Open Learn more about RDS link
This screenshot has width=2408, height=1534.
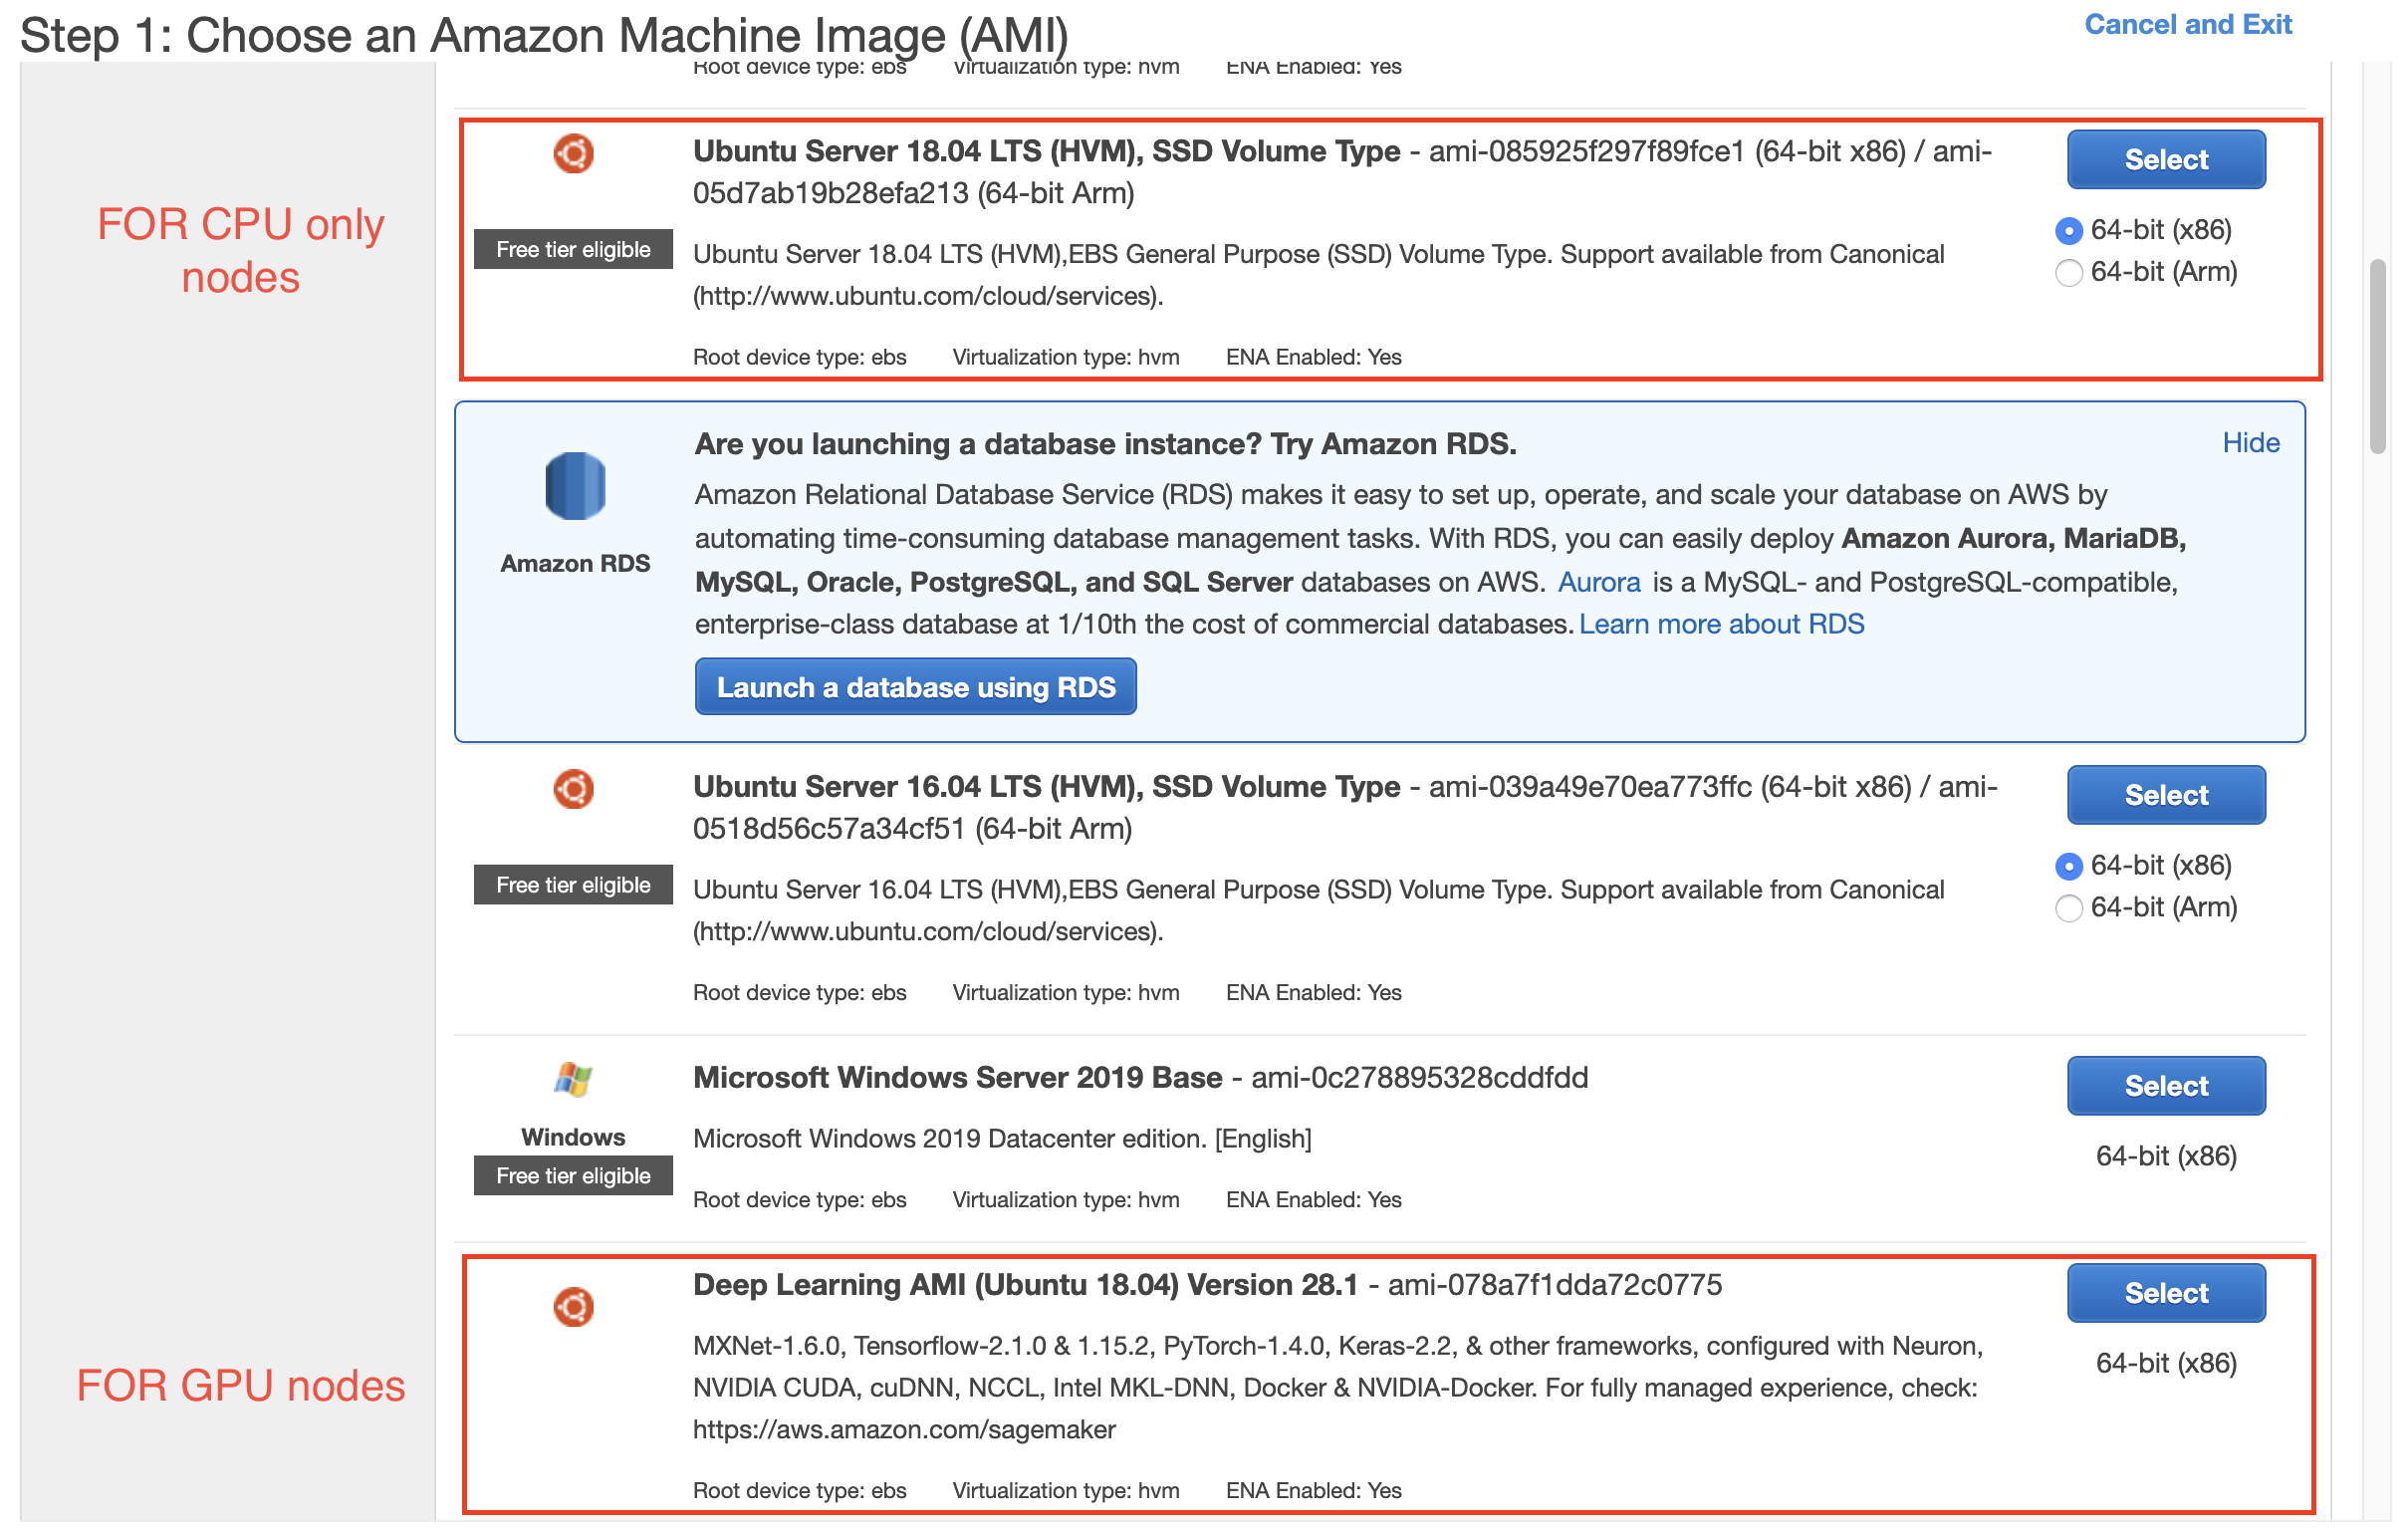[1721, 625]
